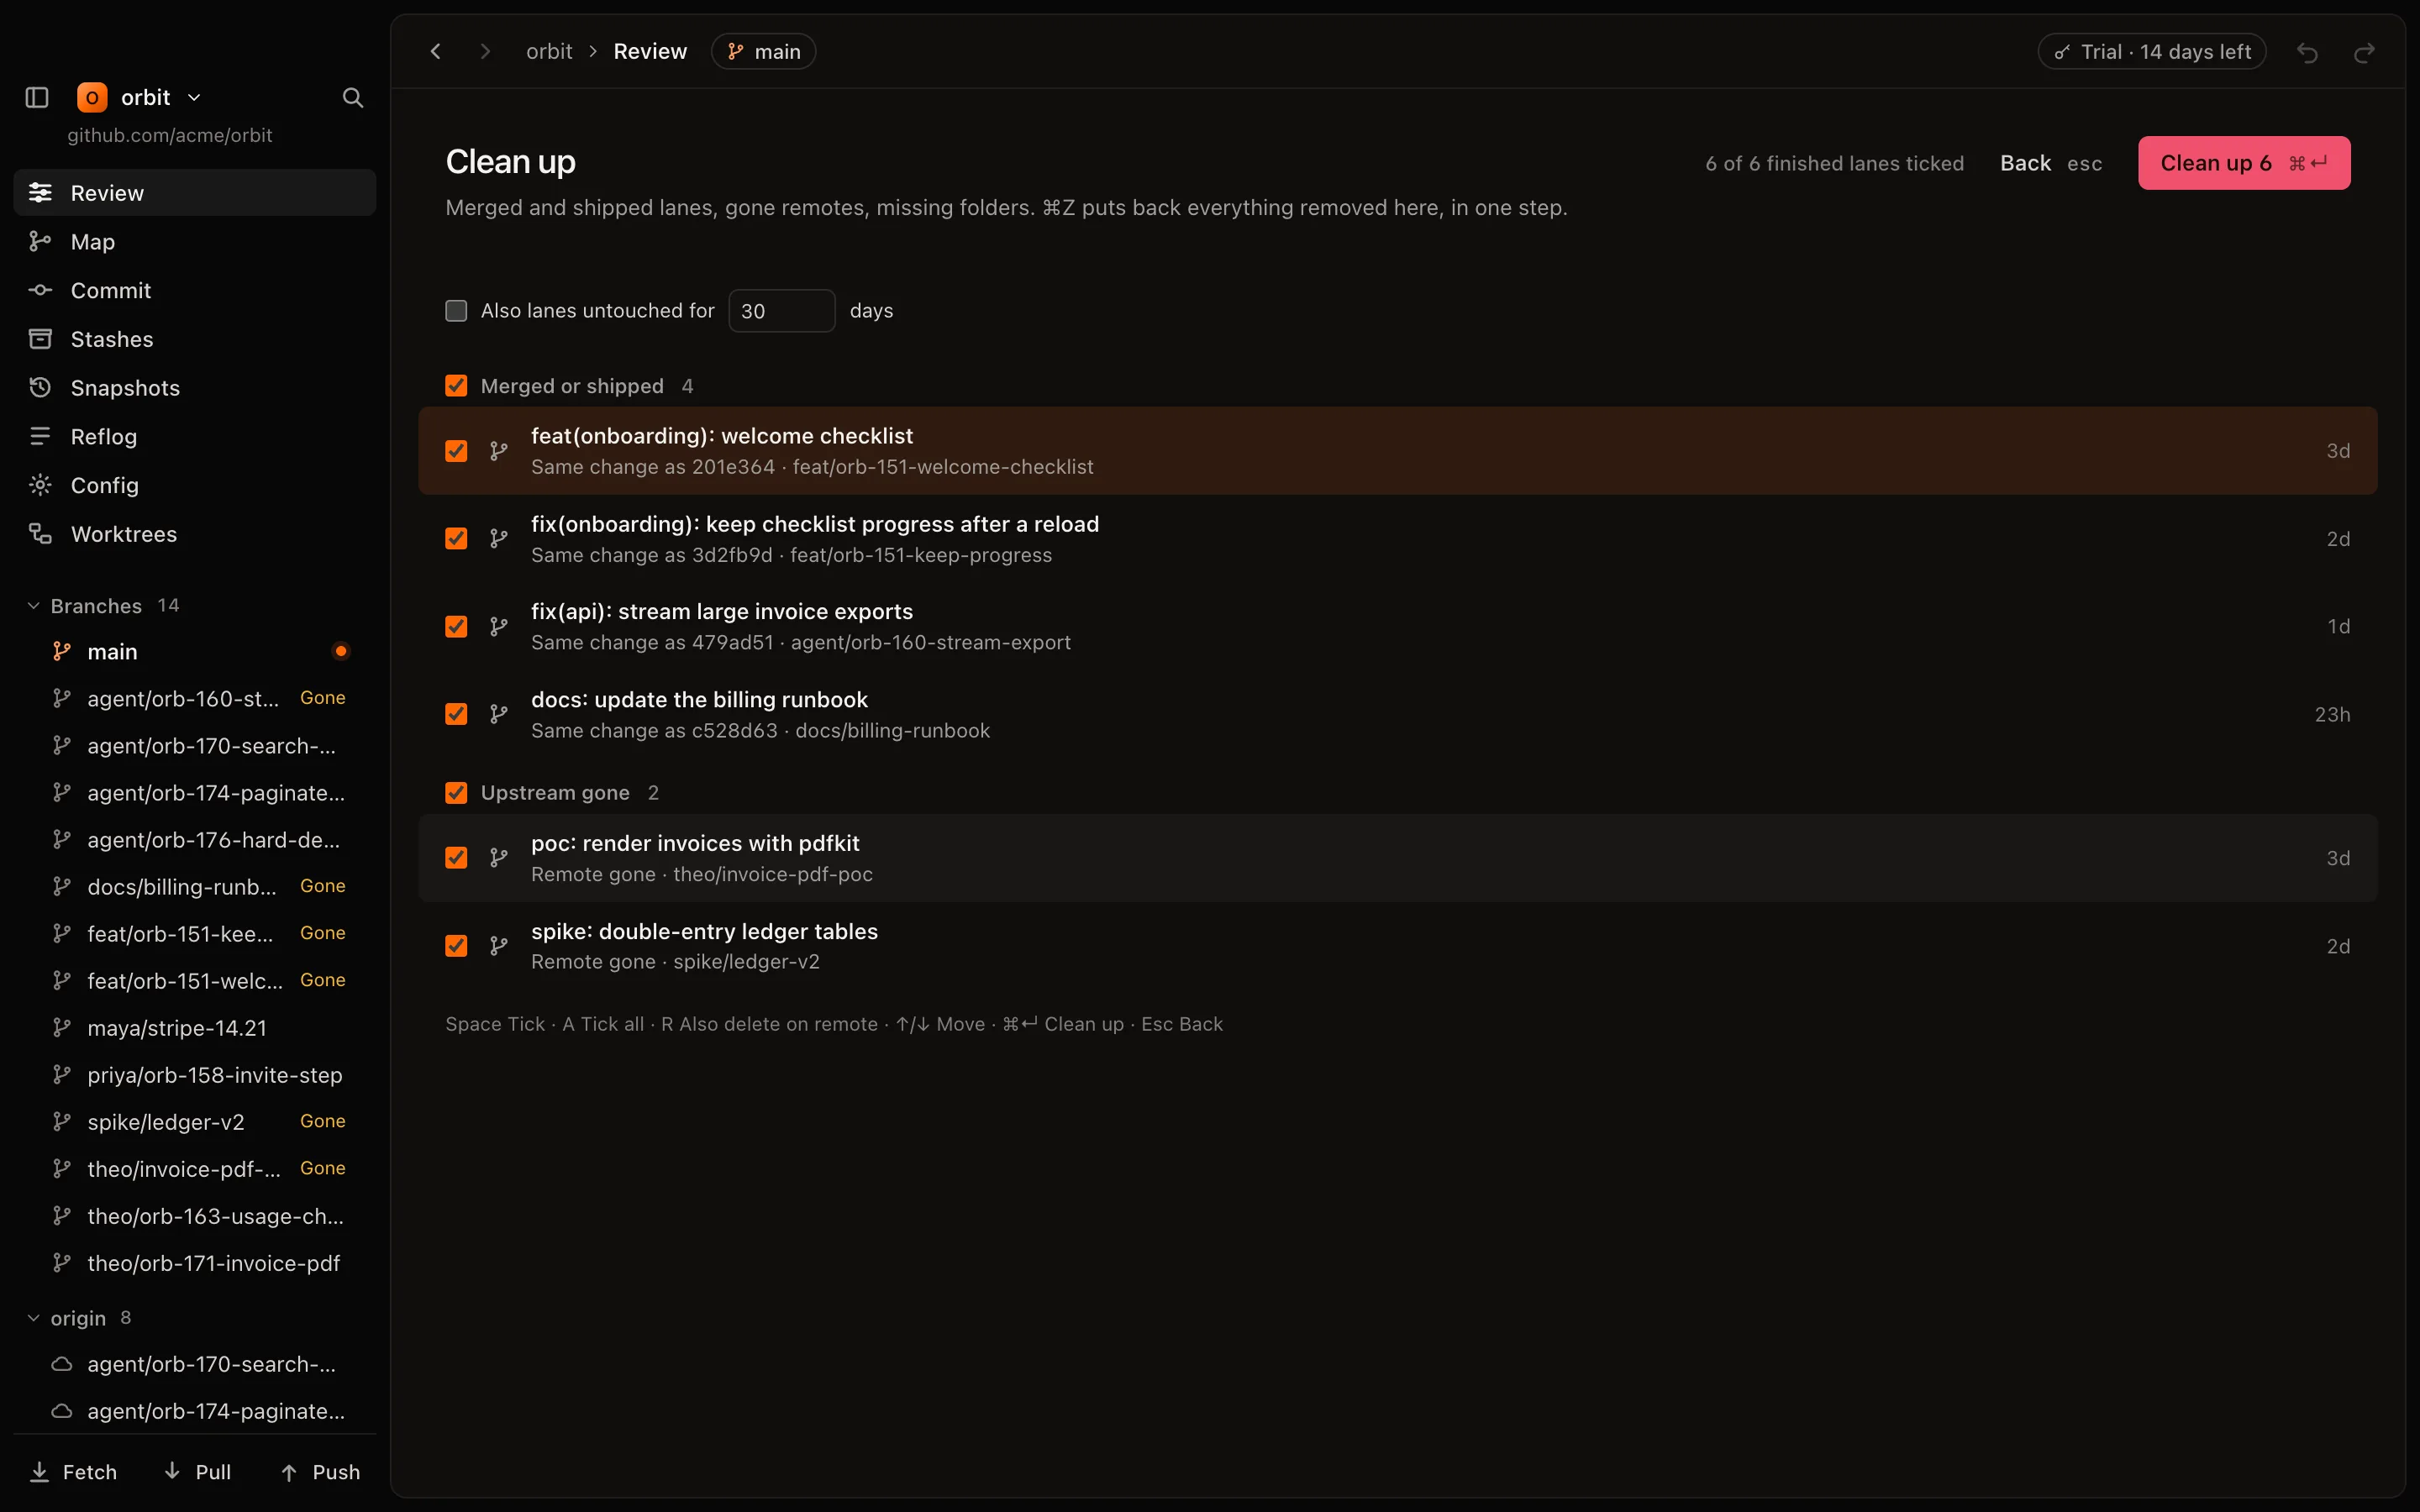Click the Fetch download icon
This screenshot has width=2420, height=1512.
pos(40,1472)
